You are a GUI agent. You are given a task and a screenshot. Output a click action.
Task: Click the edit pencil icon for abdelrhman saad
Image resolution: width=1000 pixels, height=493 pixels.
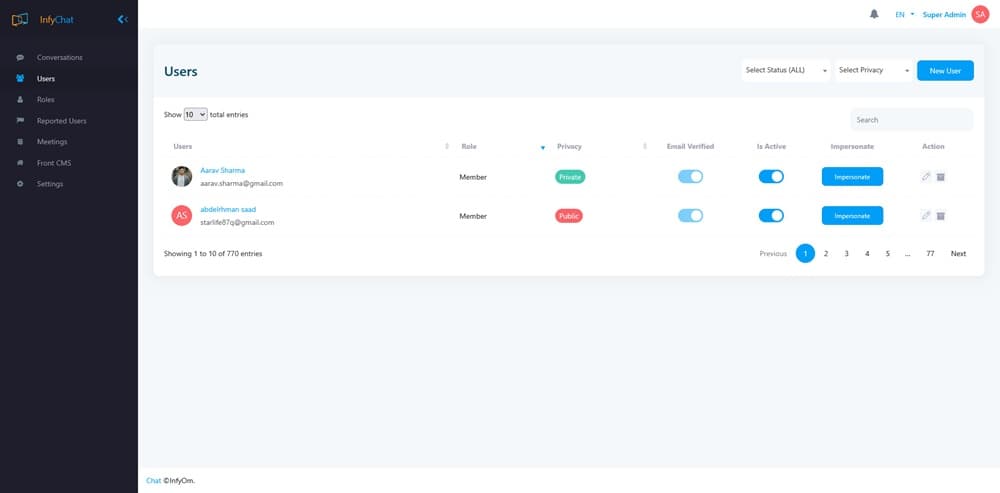pyautogui.click(x=926, y=216)
